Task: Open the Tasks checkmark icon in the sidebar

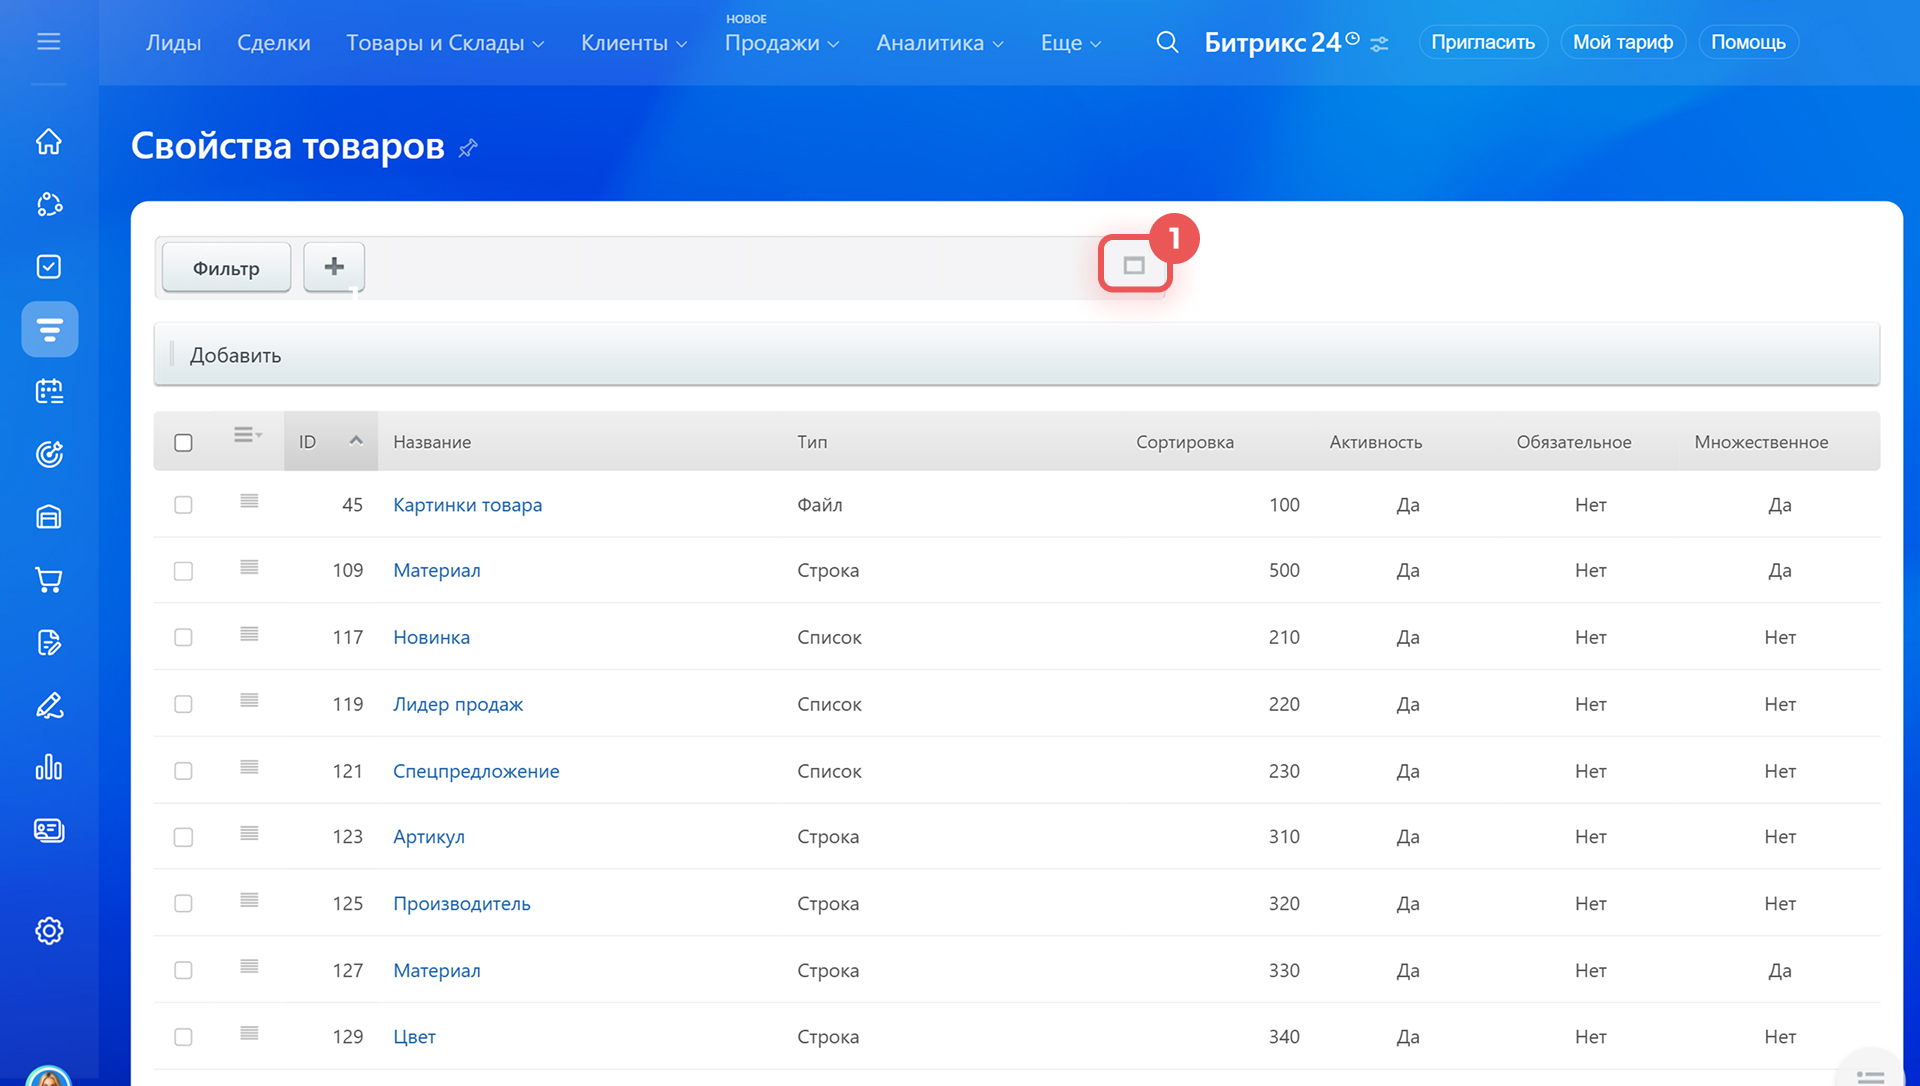Action: click(49, 267)
